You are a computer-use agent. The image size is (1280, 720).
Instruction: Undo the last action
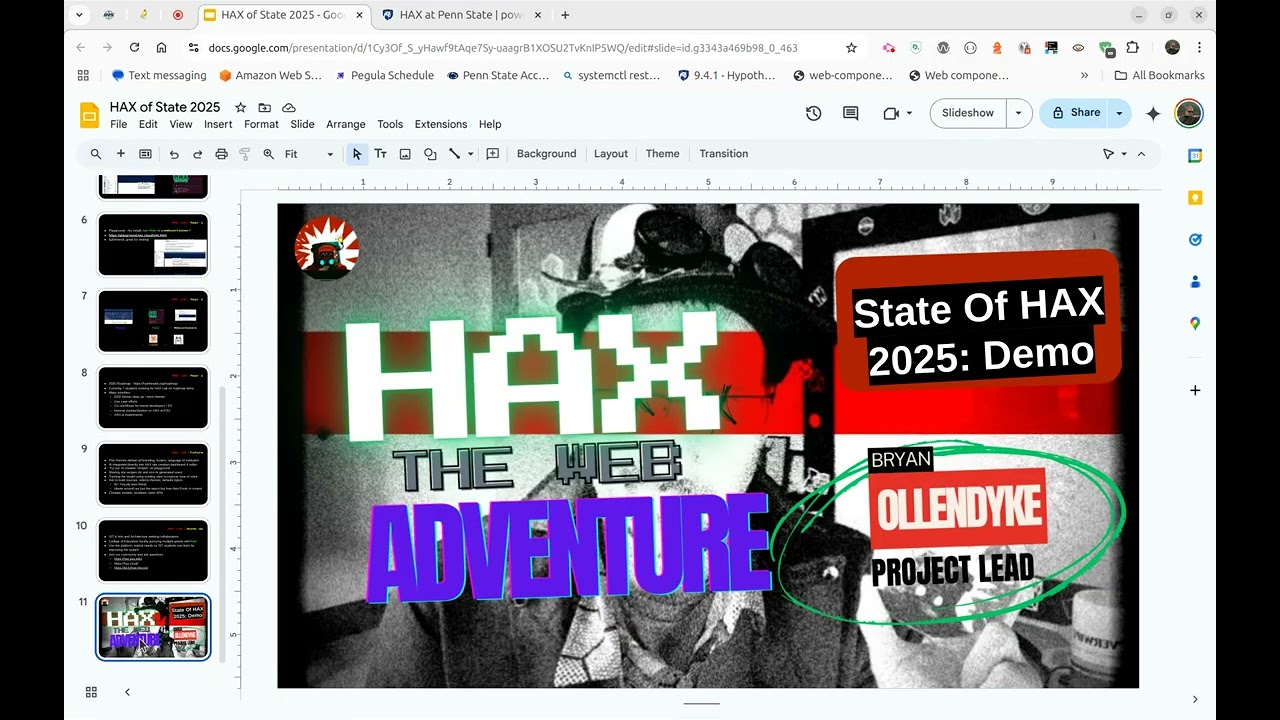pos(174,154)
